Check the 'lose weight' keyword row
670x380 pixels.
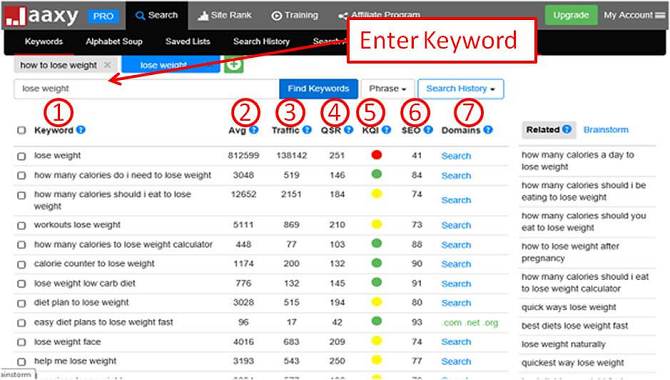point(21,156)
